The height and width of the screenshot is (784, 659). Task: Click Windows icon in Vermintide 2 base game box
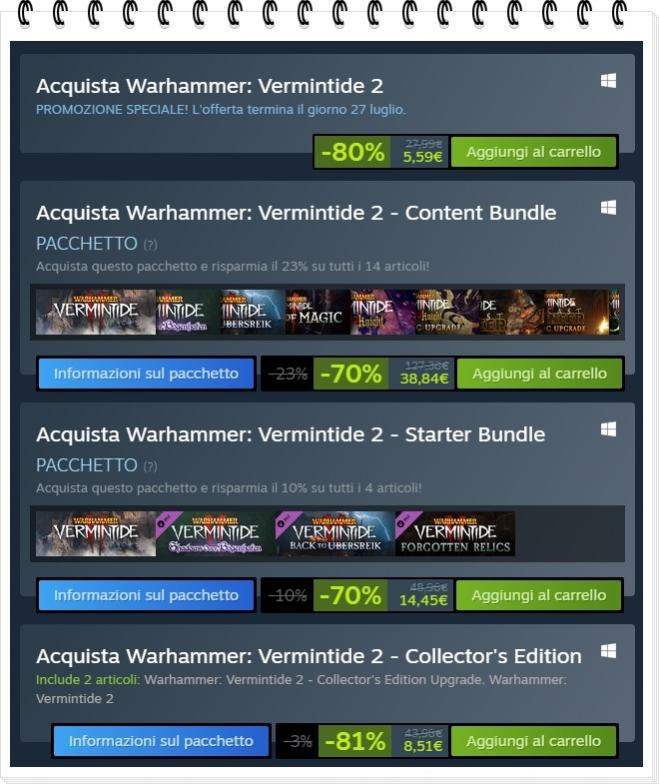click(x=608, y=80)
